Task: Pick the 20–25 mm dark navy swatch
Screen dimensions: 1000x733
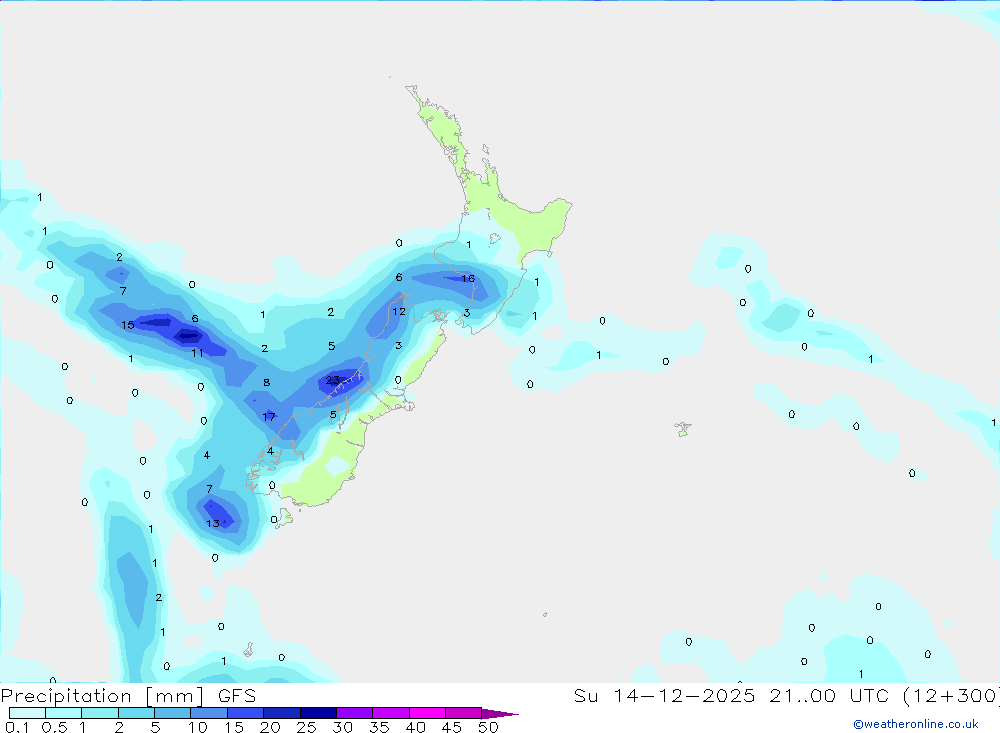Action: [282, 713]
